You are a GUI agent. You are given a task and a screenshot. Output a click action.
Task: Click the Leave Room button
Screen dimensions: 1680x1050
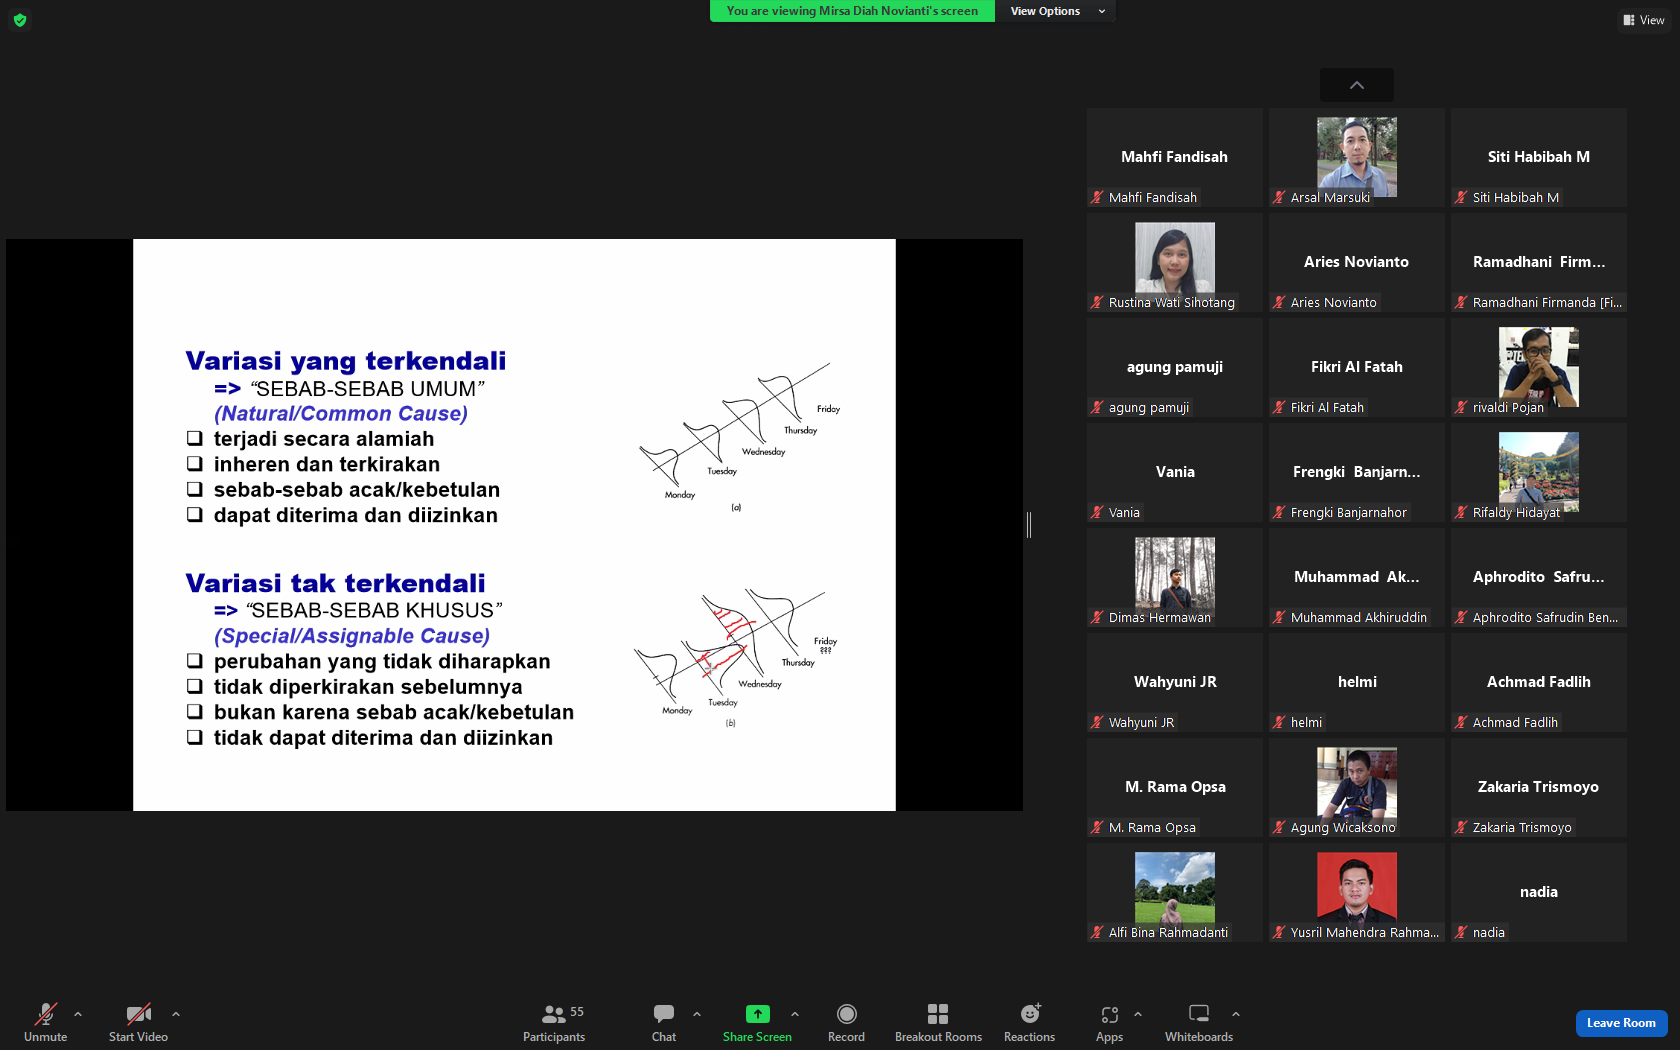coord(1621,1023)
